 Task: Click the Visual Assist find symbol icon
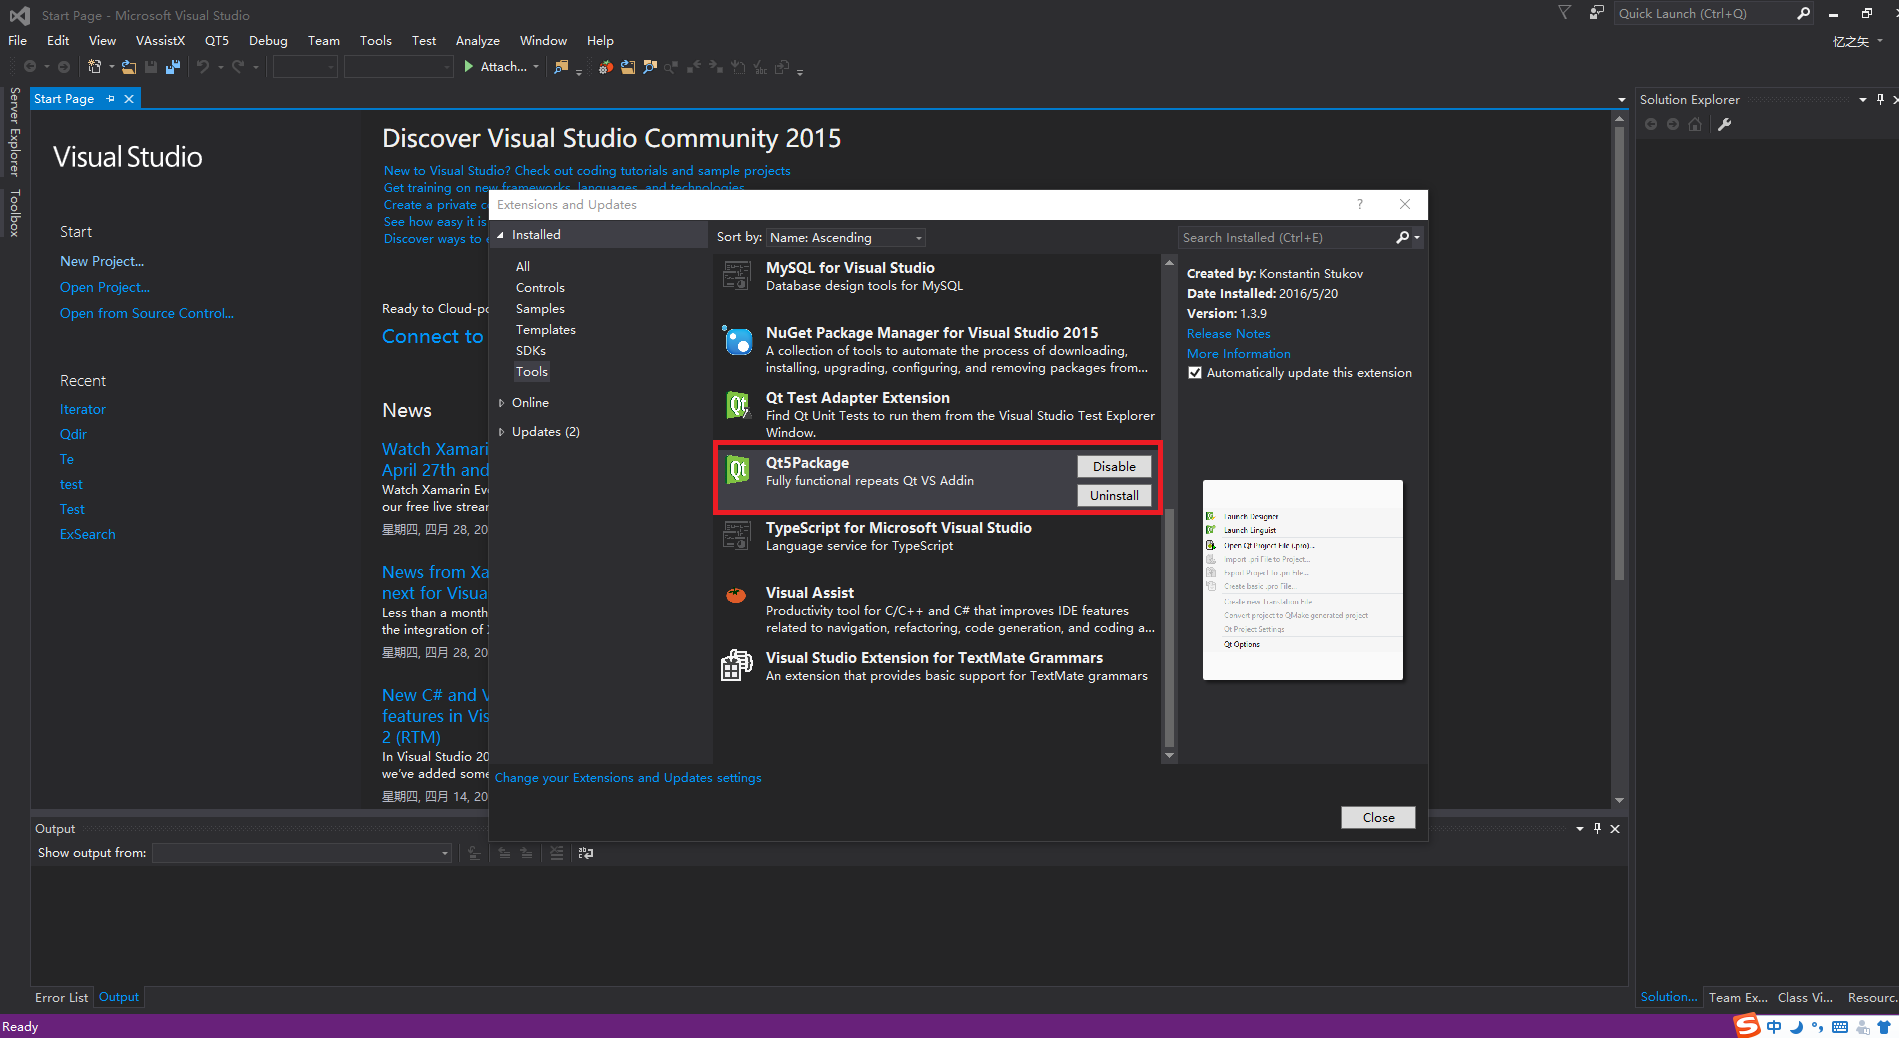[650, 67]
